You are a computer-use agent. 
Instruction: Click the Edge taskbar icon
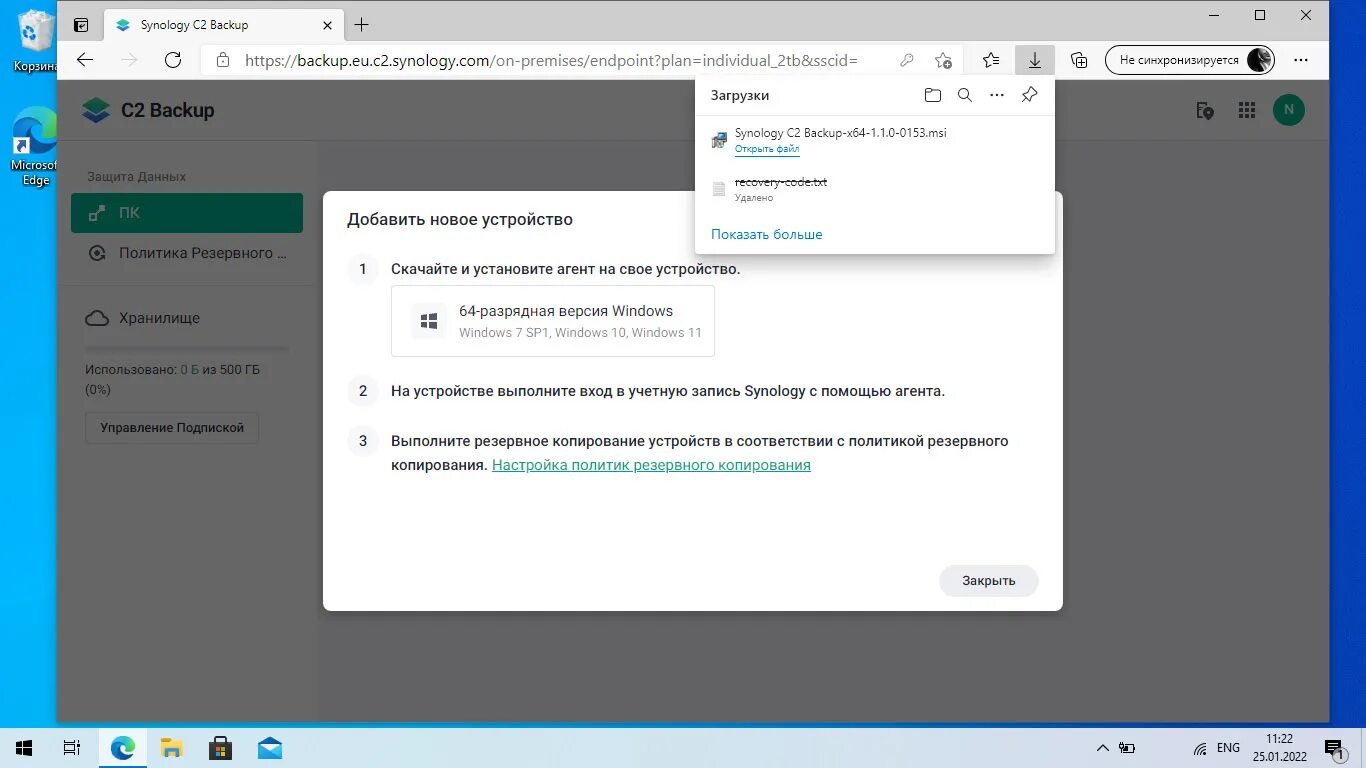122,748
